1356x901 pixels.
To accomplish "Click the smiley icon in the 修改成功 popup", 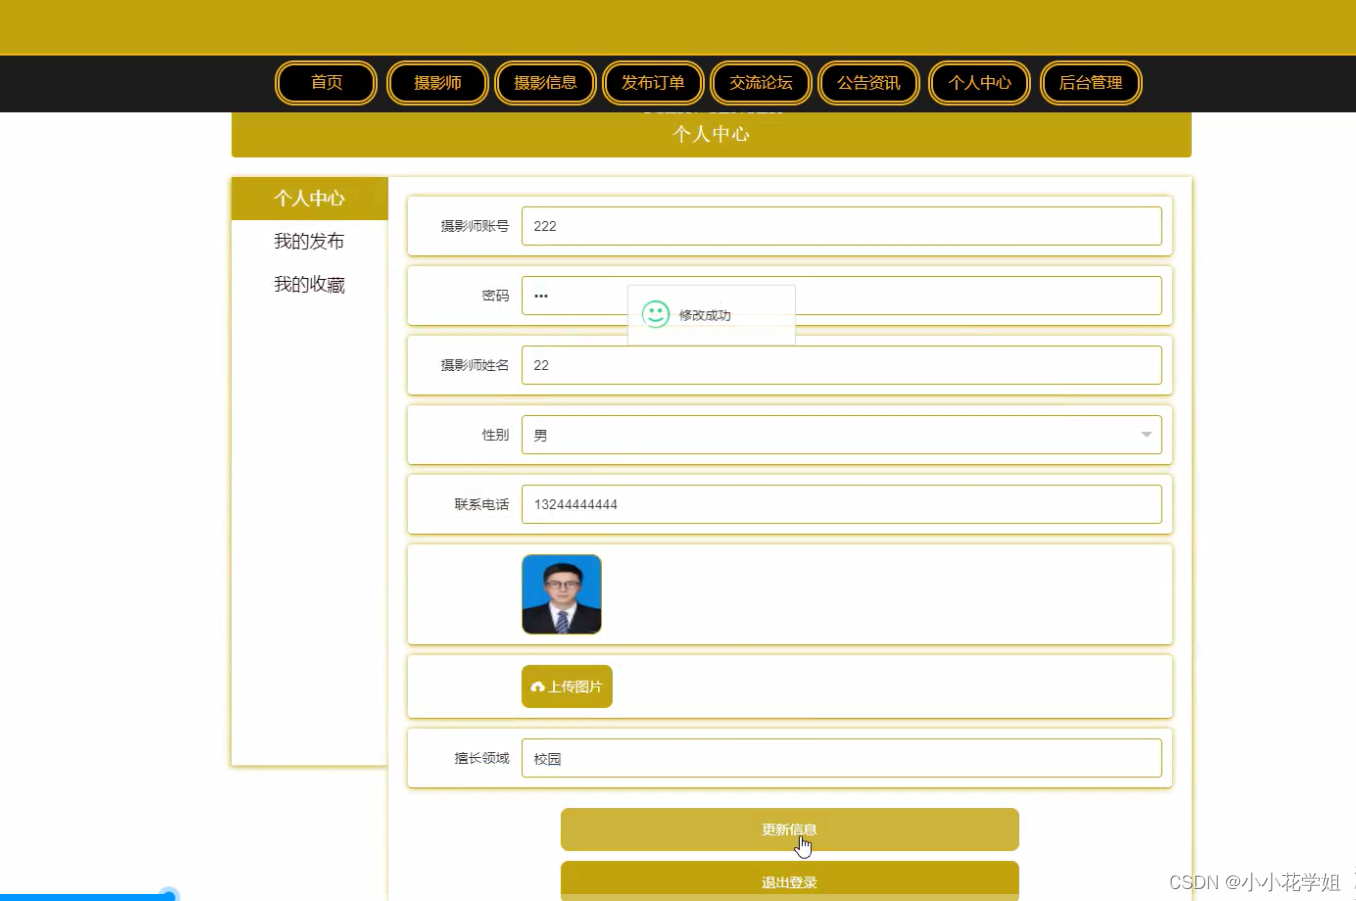I will pyautogui.click(x=655, y=314).
